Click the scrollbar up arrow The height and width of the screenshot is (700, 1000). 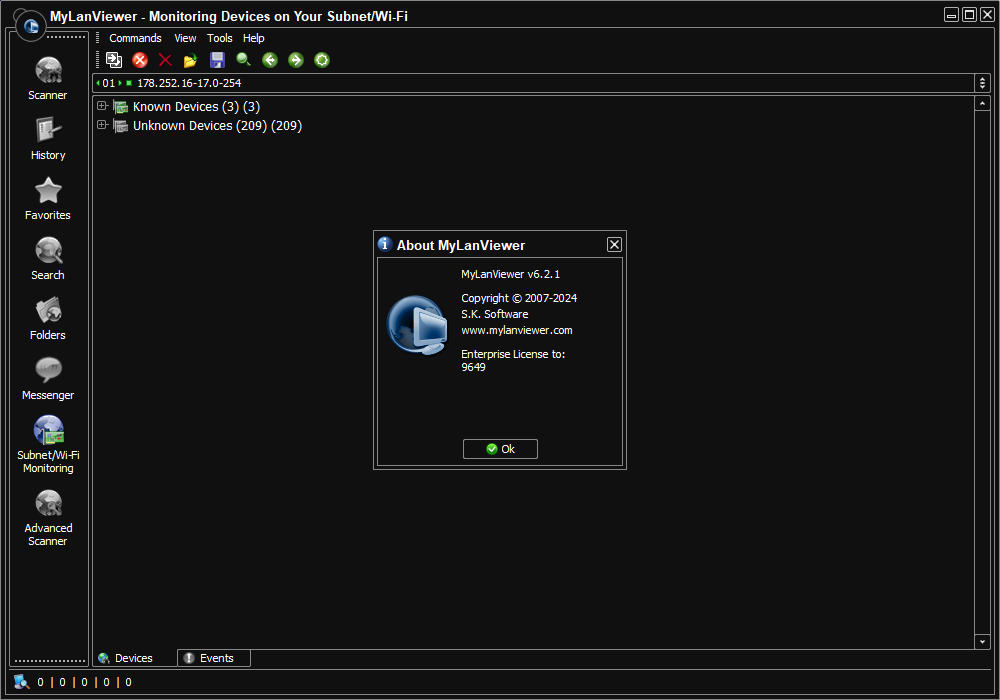(x=982, y=103)
